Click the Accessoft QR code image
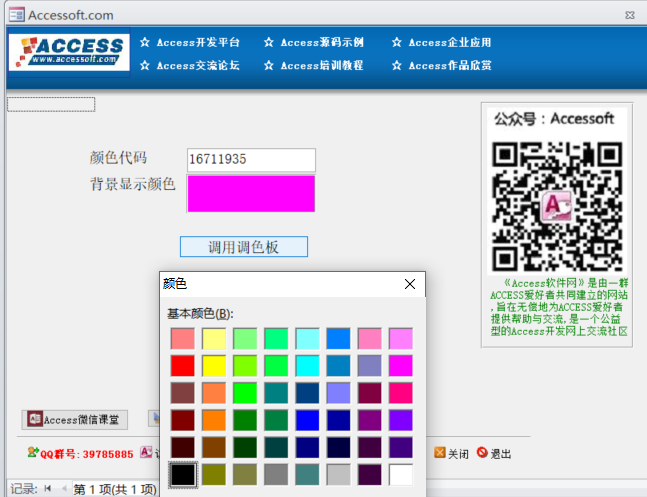 557,206
